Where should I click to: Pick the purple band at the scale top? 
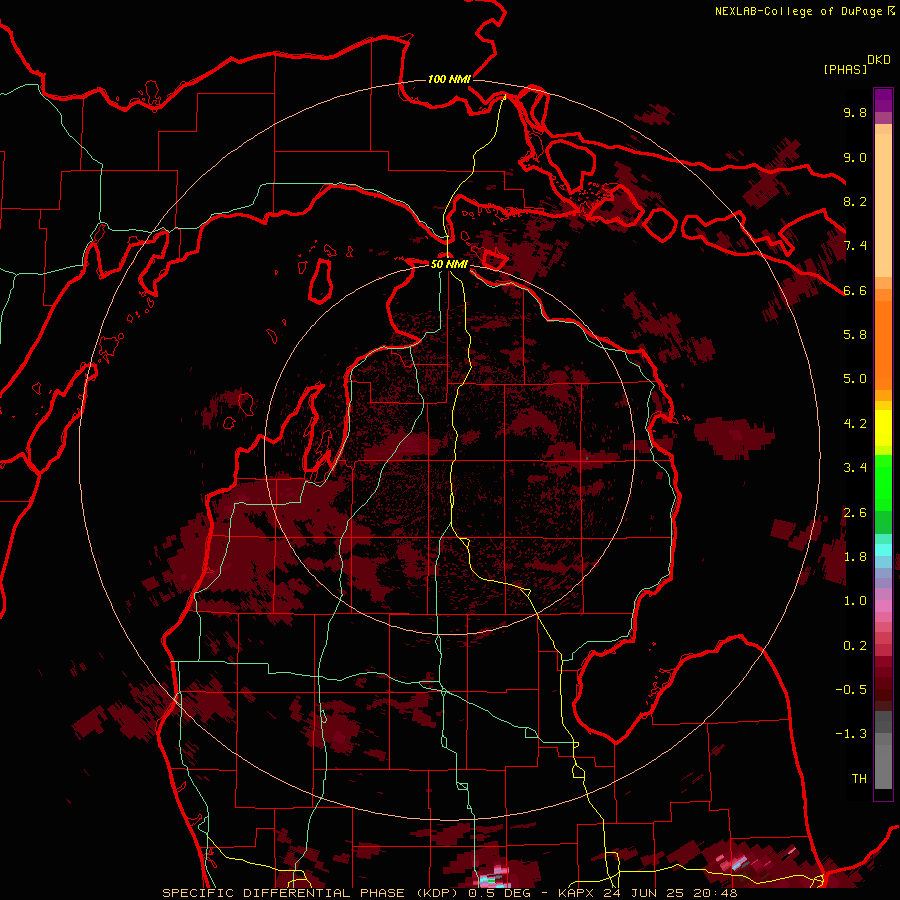coord(883,100)
